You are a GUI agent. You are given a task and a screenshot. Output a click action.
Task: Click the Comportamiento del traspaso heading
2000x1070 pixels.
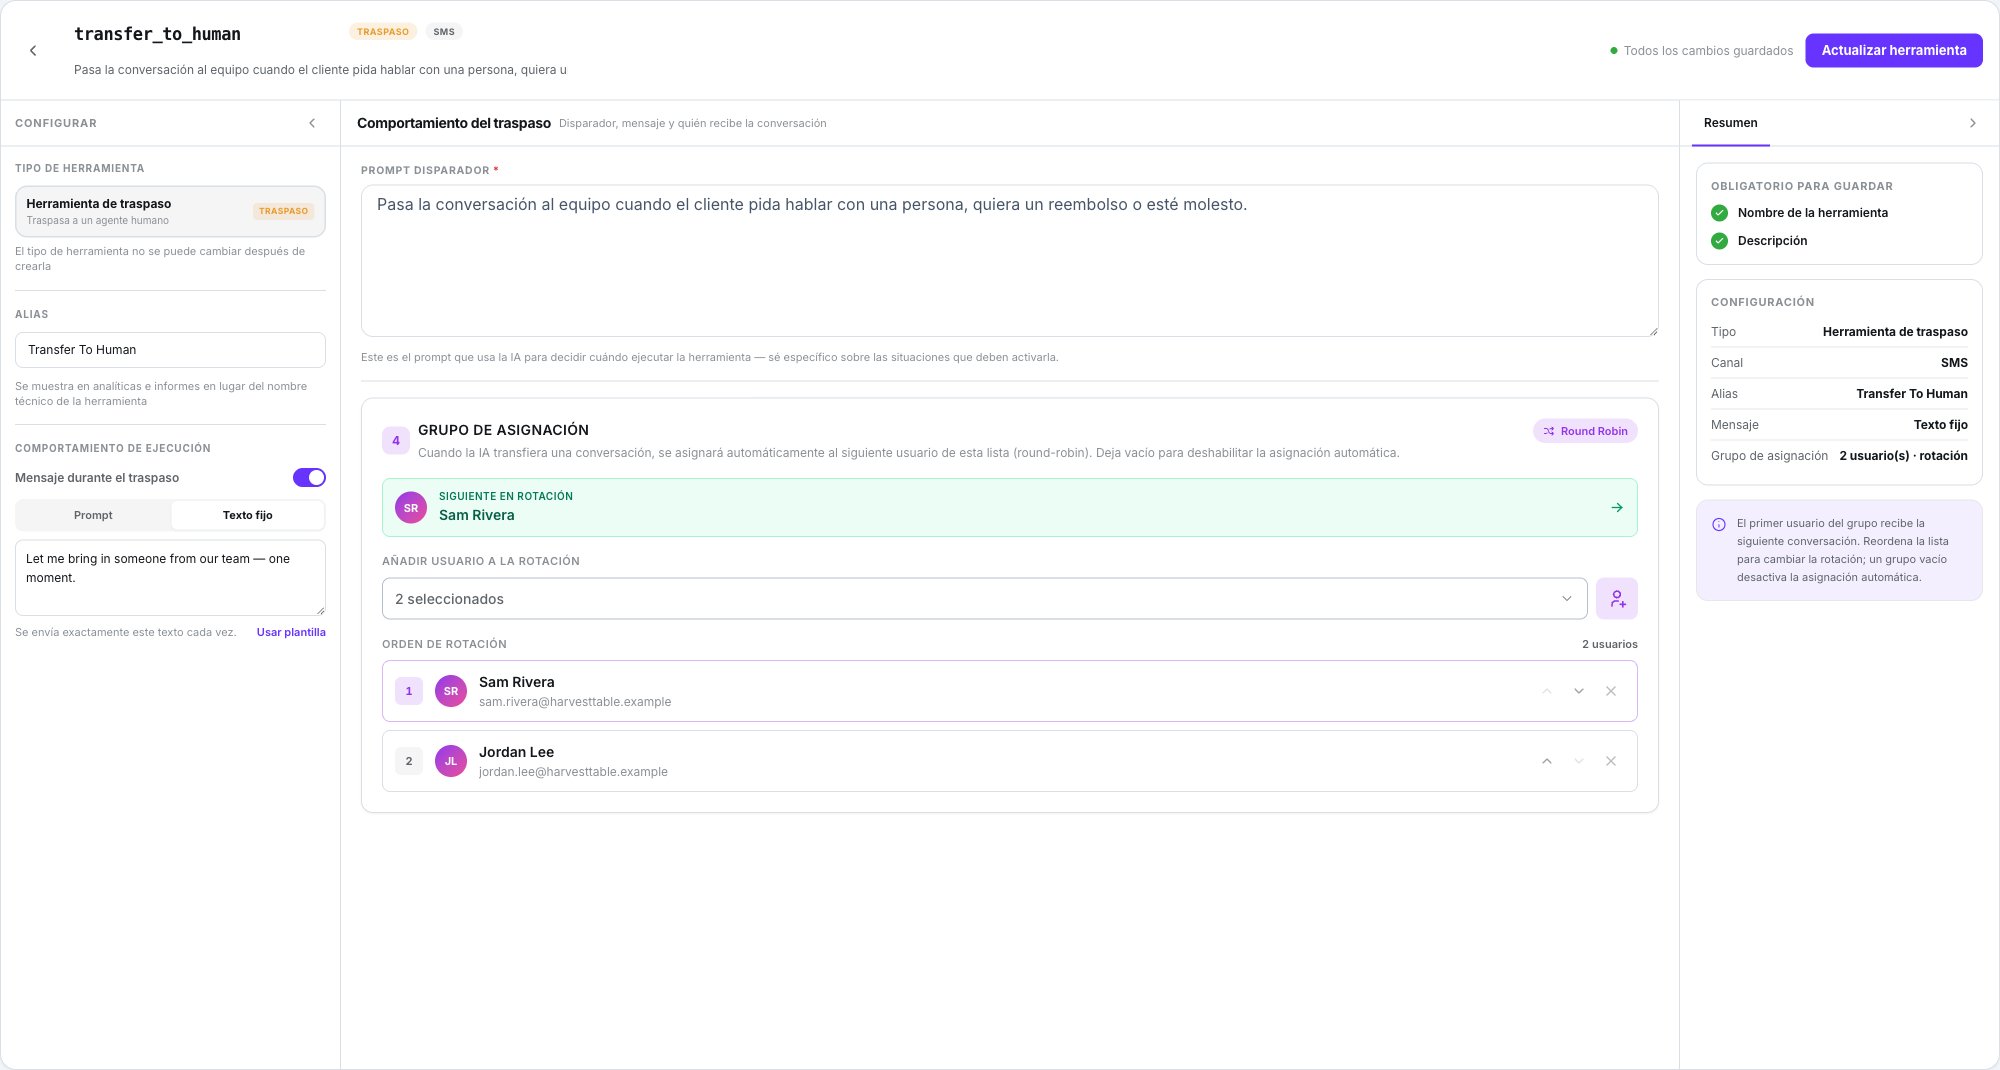pyautogui.click(x=454, y=123)
